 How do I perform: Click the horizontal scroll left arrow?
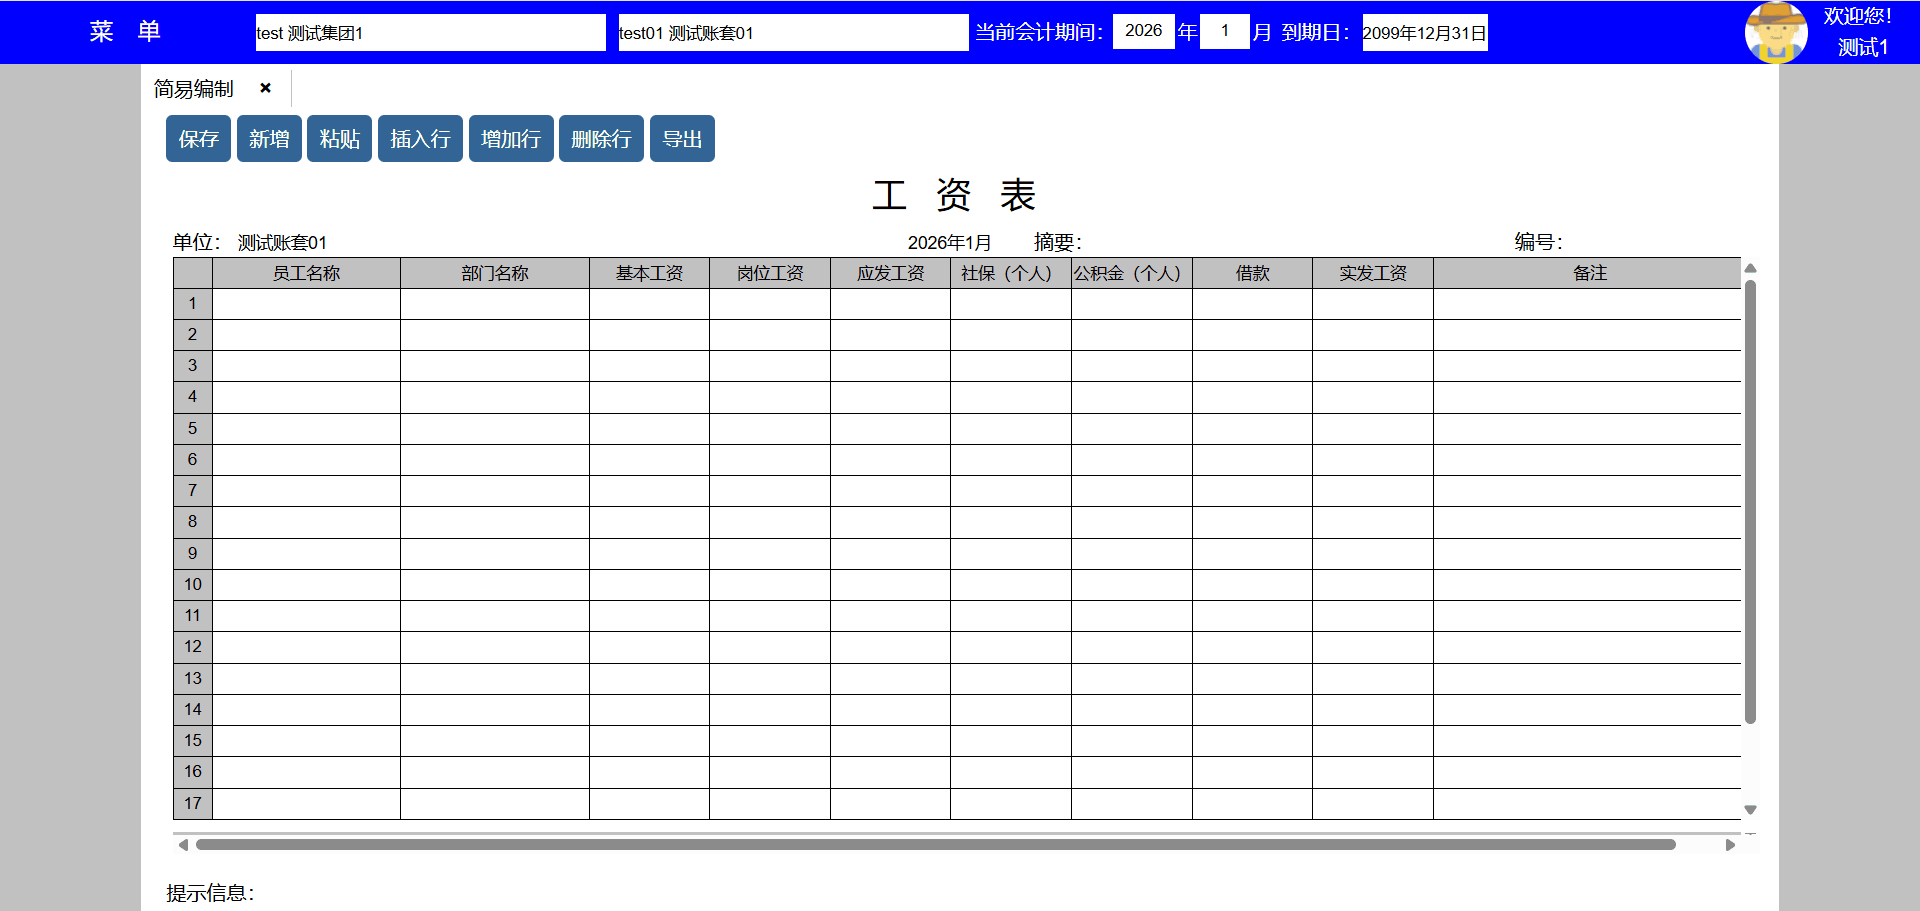(x=183, y=845)
